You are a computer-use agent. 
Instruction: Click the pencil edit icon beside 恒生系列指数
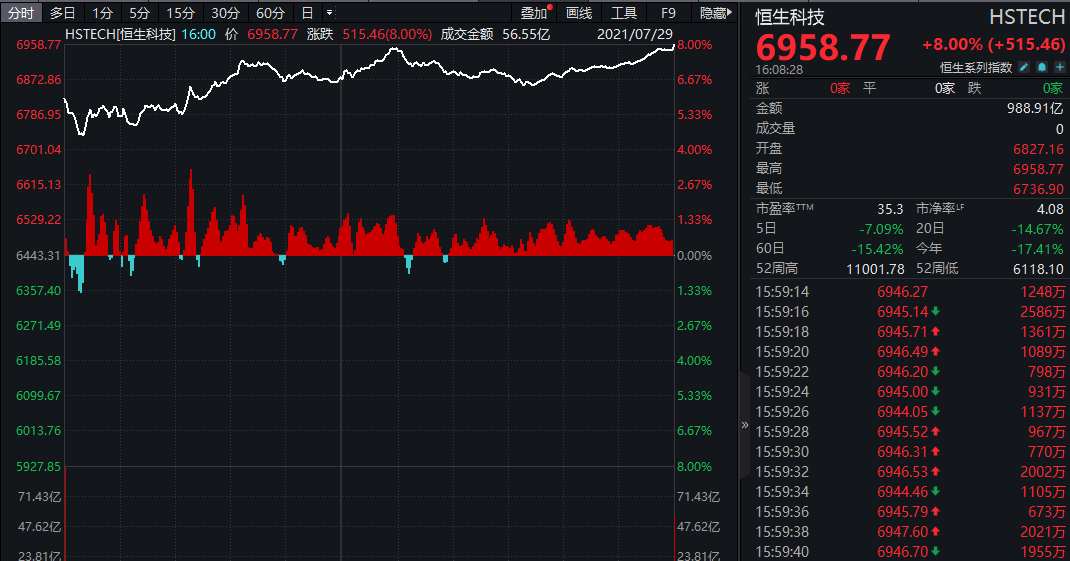click(x=1024, y=67)
